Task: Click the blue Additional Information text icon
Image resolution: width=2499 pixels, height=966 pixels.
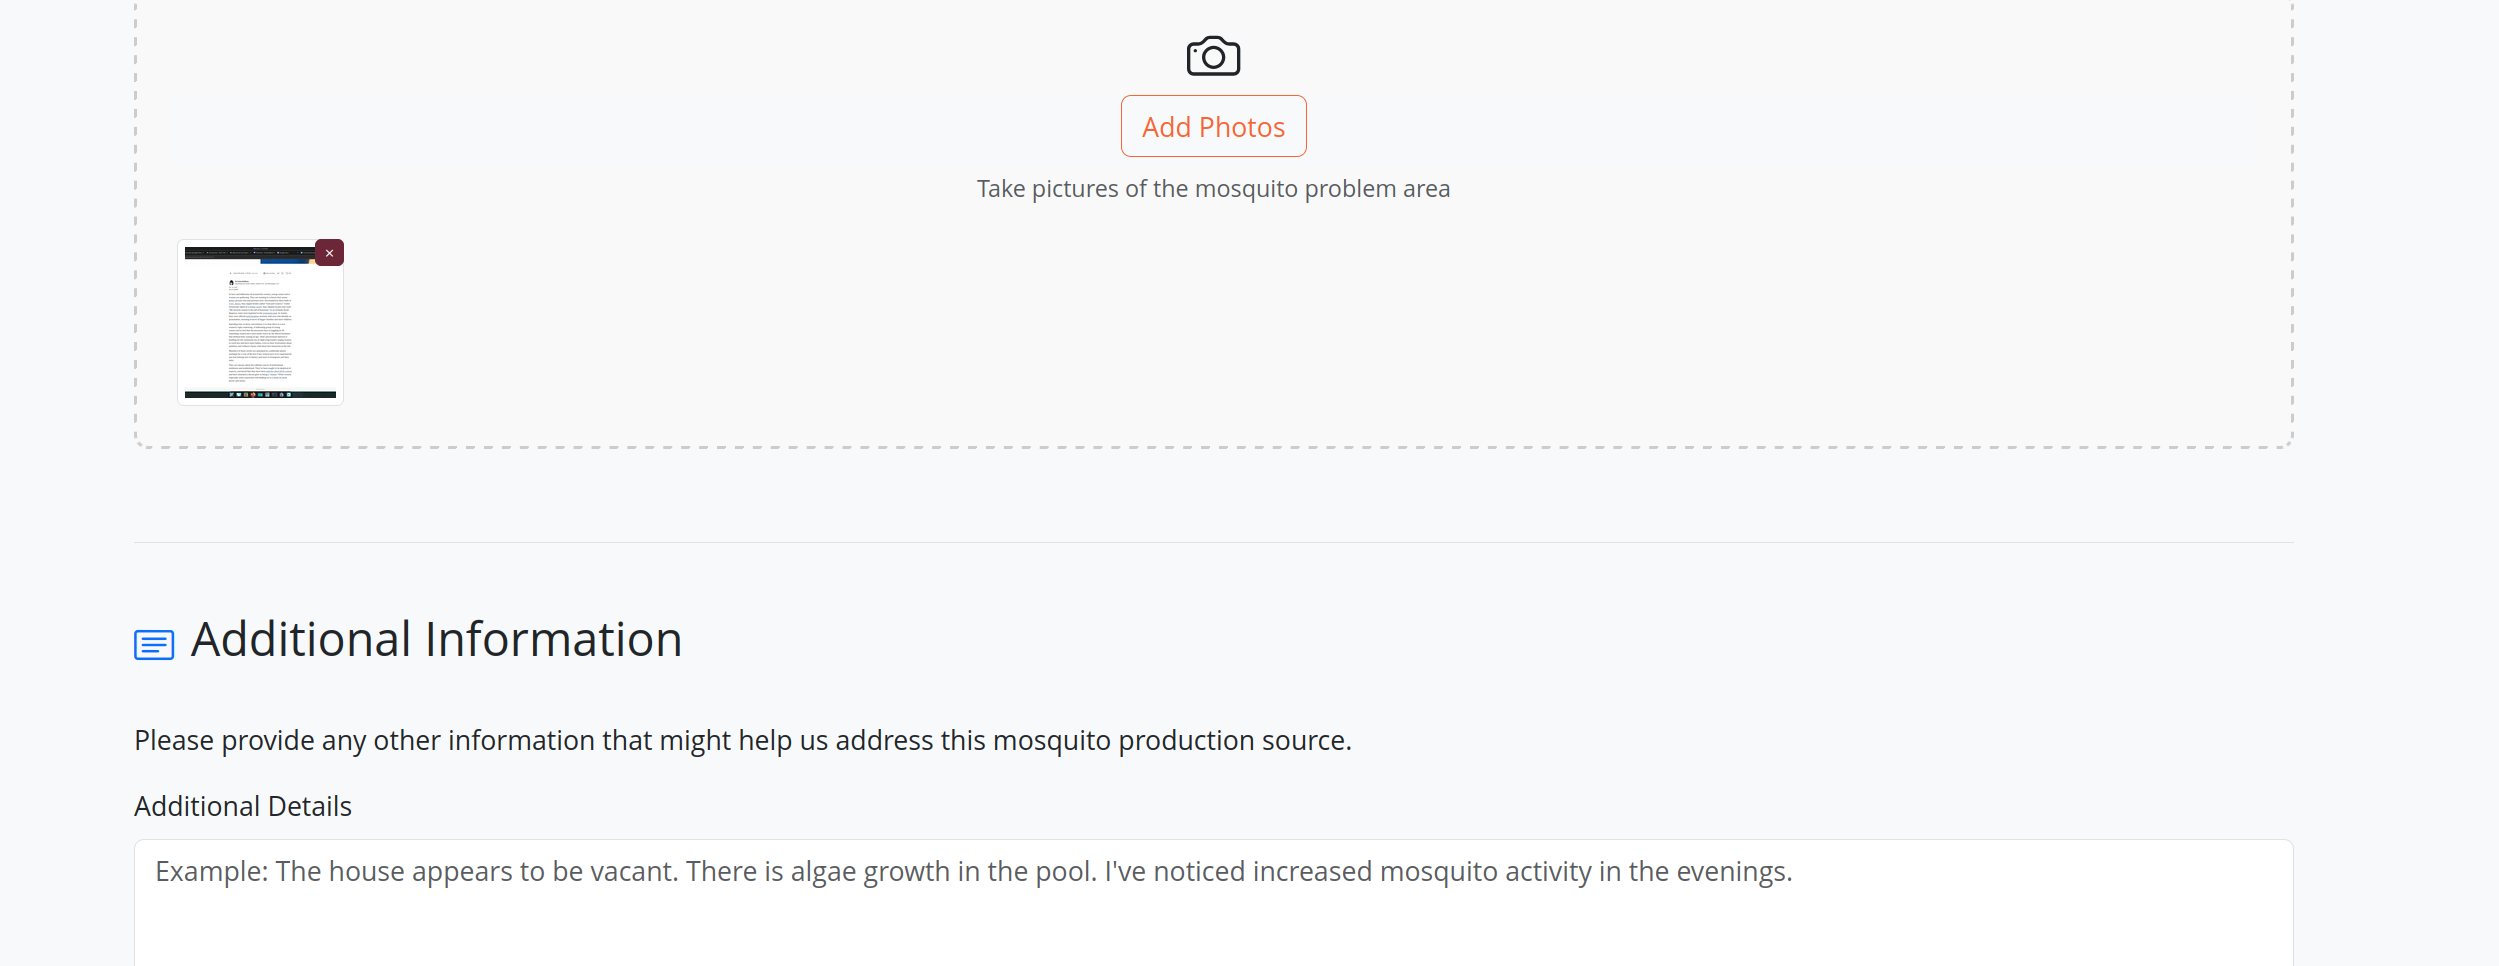Action: point(154,644)
